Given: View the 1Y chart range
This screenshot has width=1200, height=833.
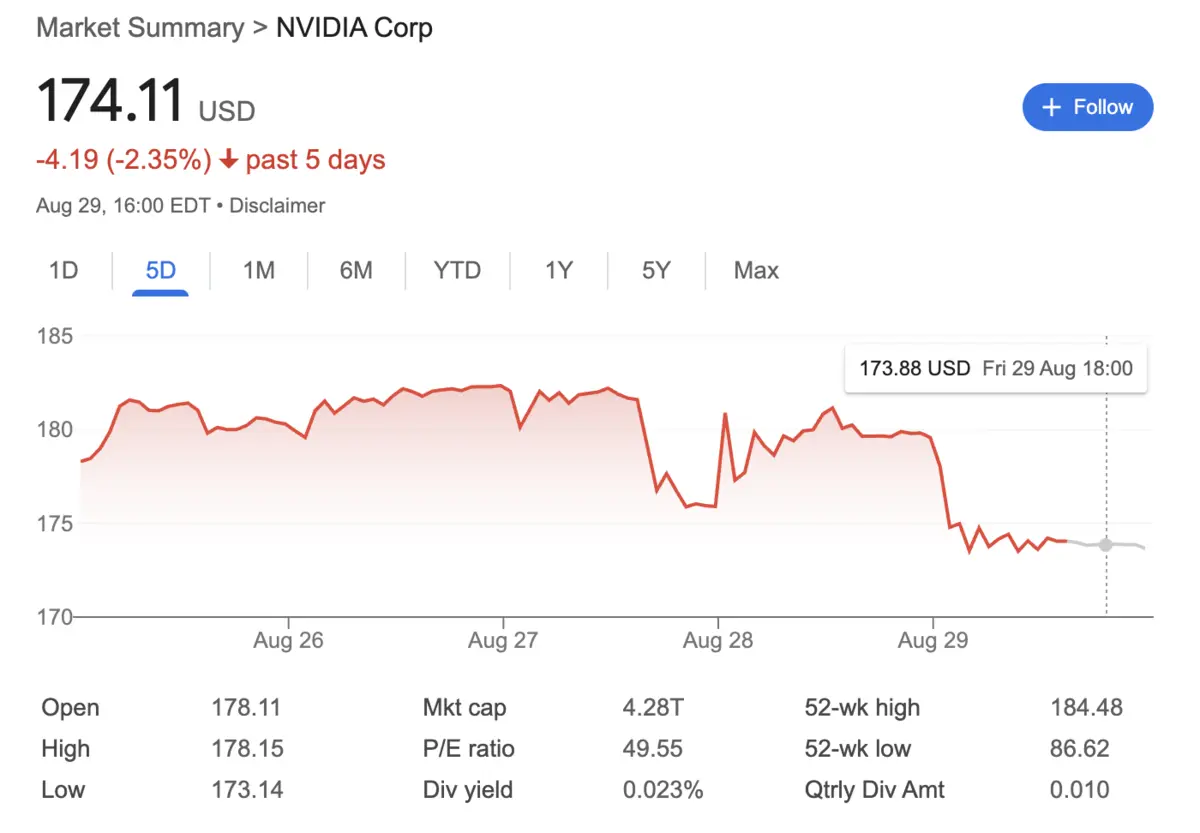Looking at the screenshot, I should 558,270.
